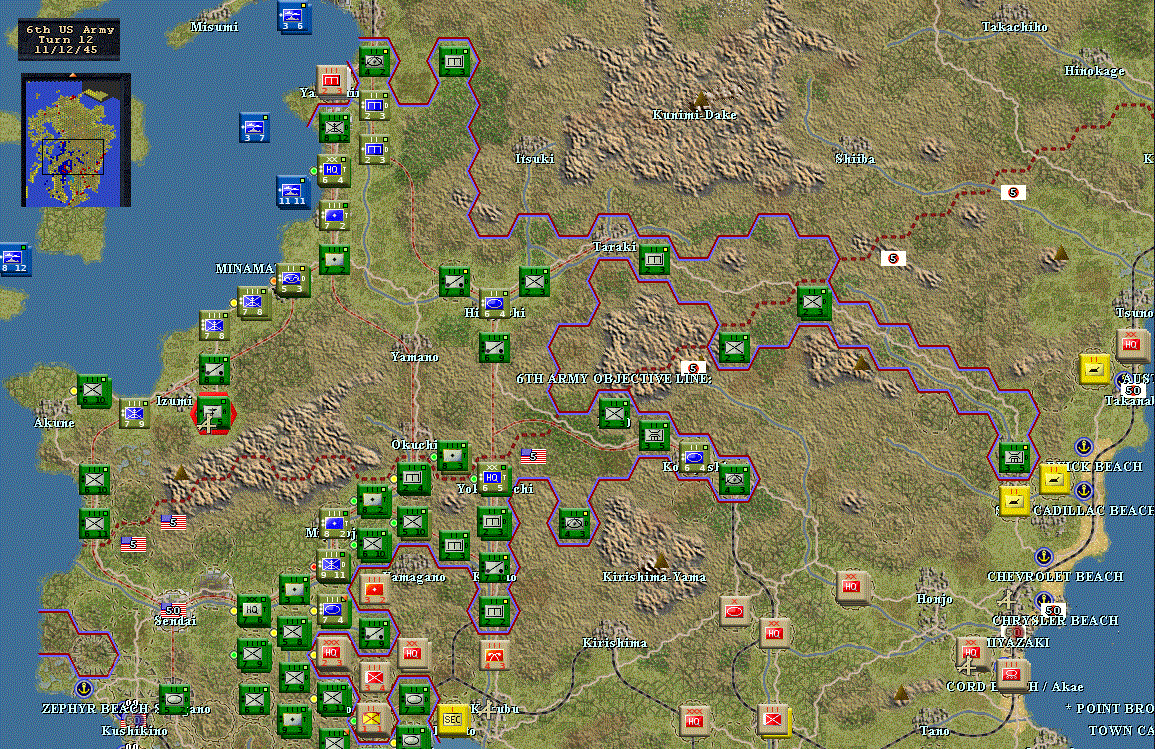The width and height of the screenshot is (1155, 749).
Task: Click the Kunimi-Dake mountain peak marker
Action: point(701,99)
